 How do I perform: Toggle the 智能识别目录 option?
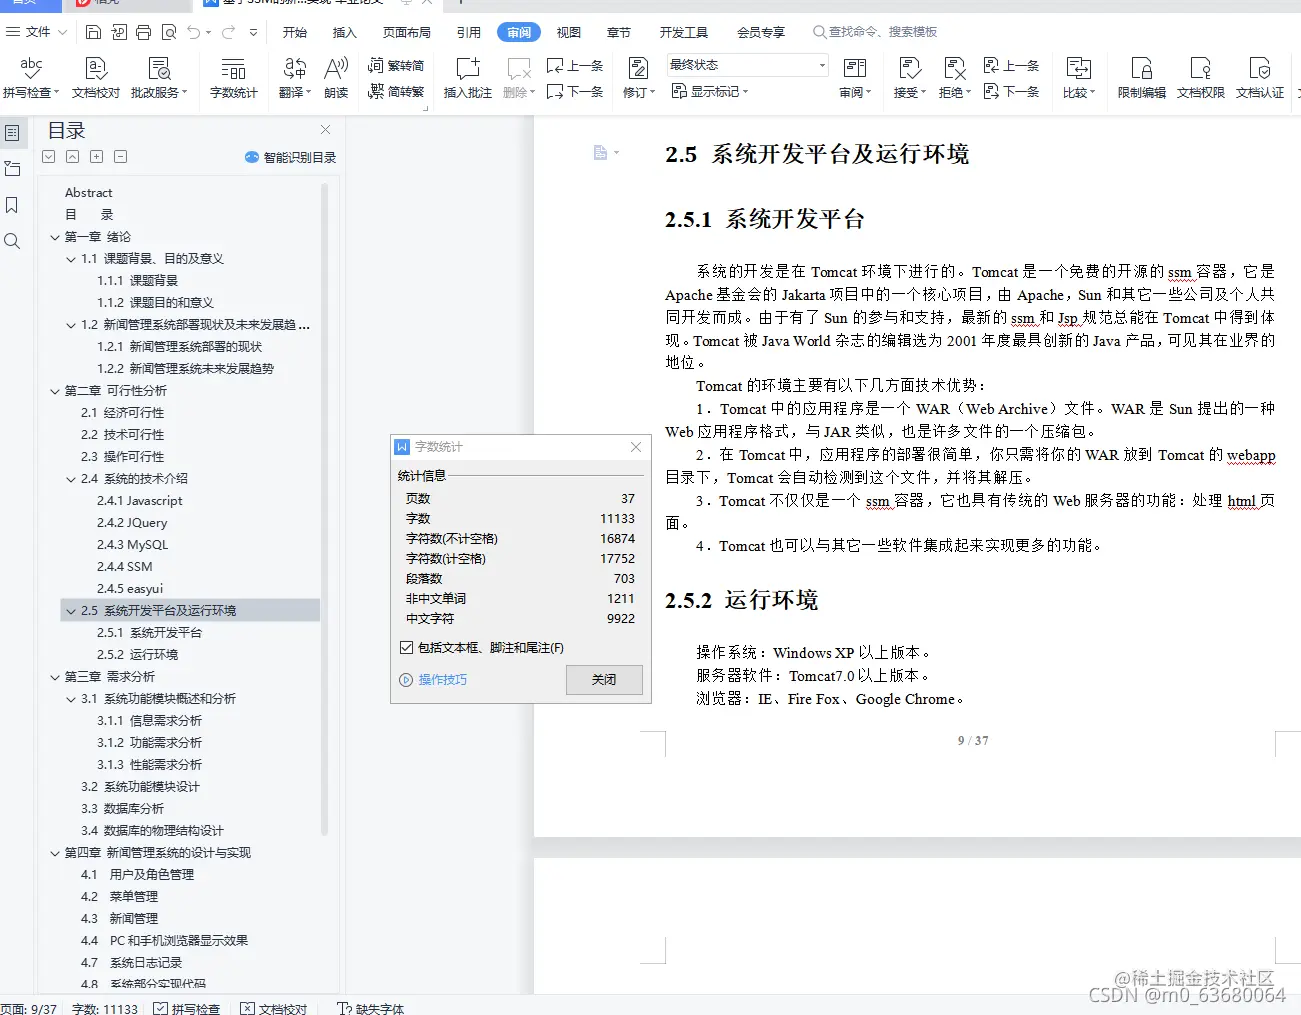pos(289,157)
